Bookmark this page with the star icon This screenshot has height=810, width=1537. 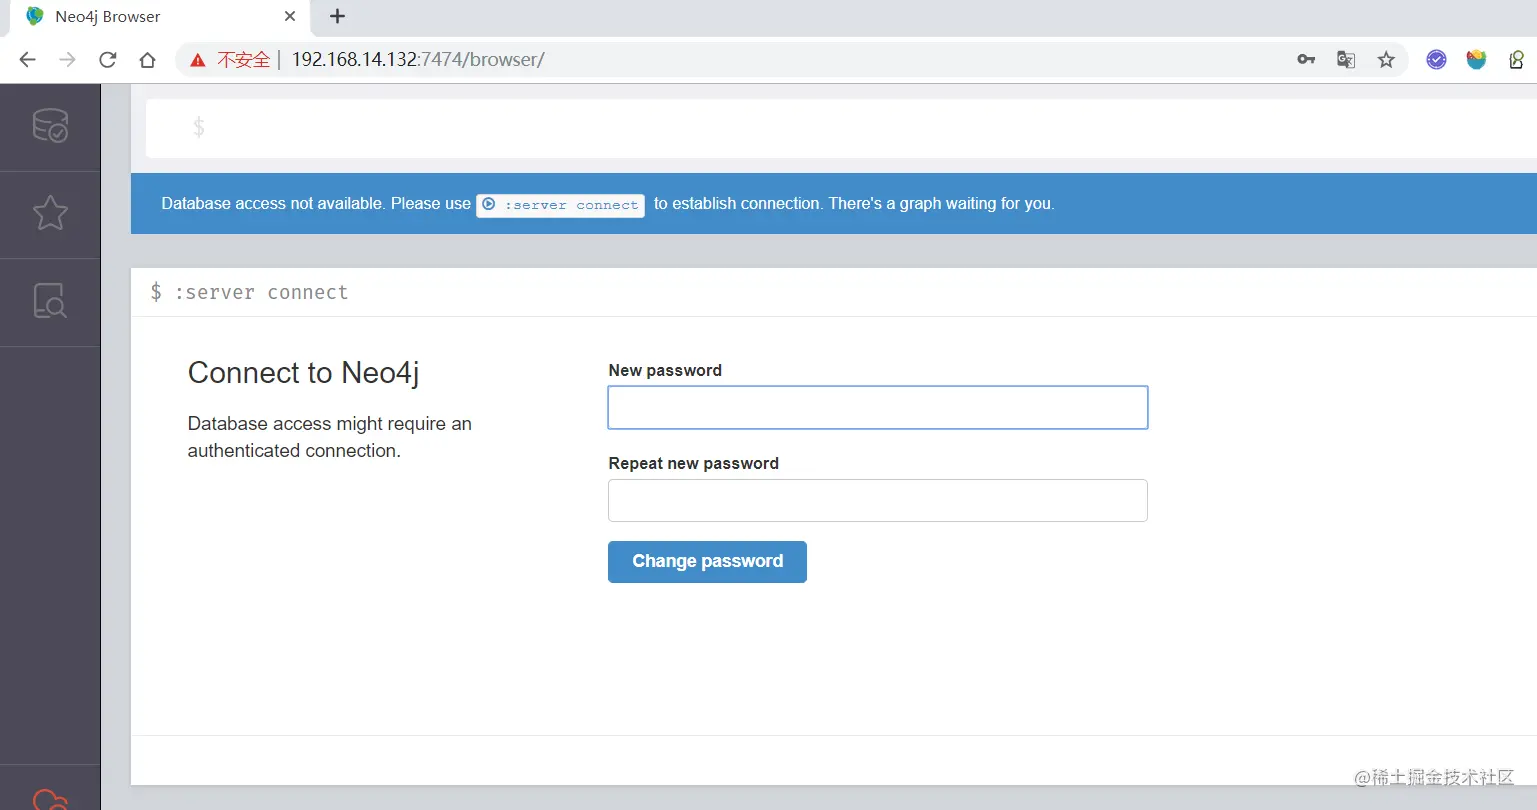point(1386,60)
